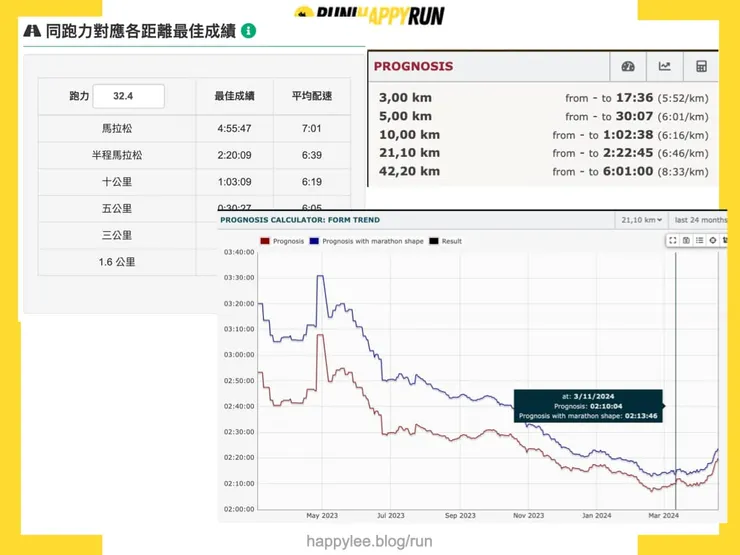
Task: Click the 1.6 公里 row label
Action: point(117,262)
